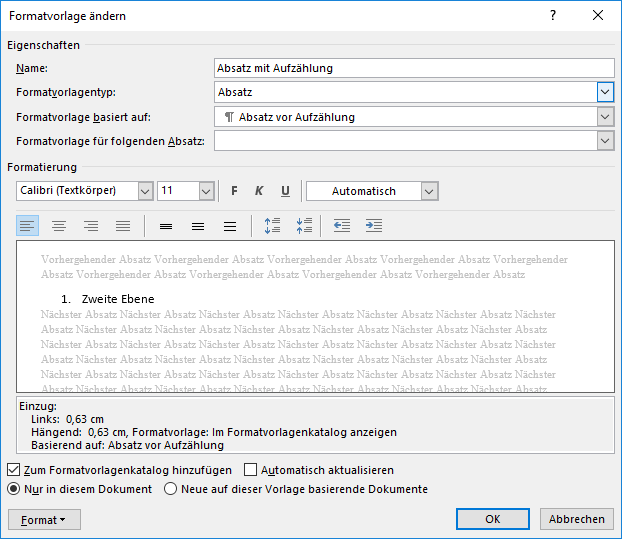Select Neue auf dieser Vorlage basierende Dokumente
The image size is (622, 539).
(171, 489)
